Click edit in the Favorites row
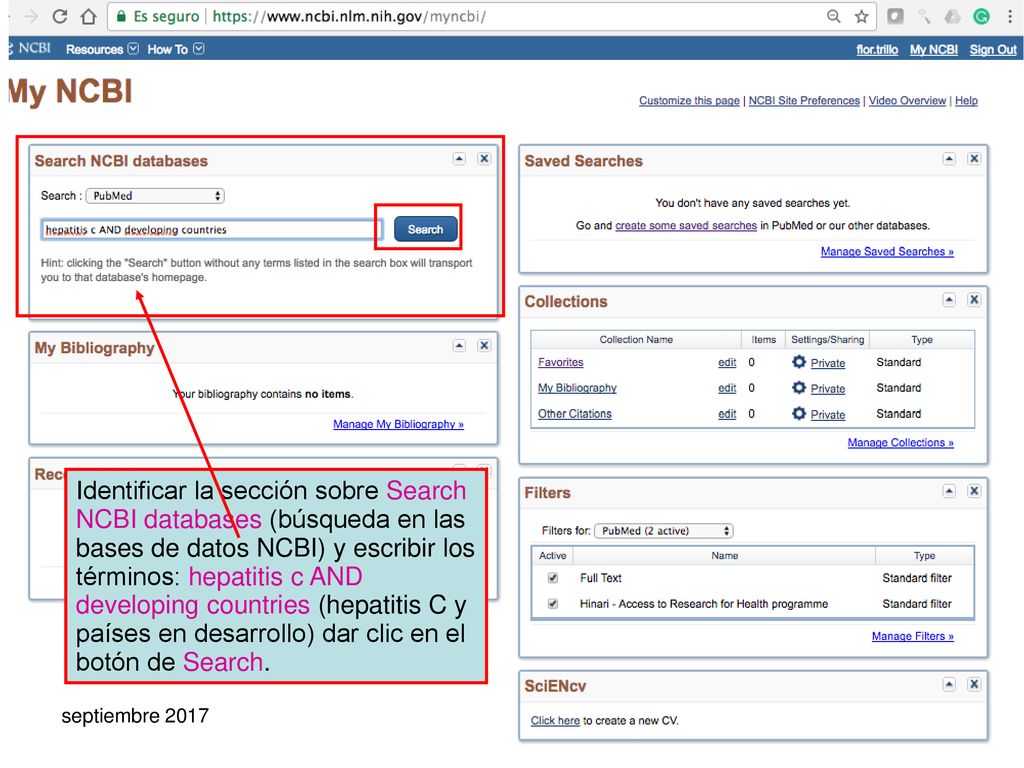Image resolution: width=1024 pixels, height=768 pixels. click(x=727, y=362)
